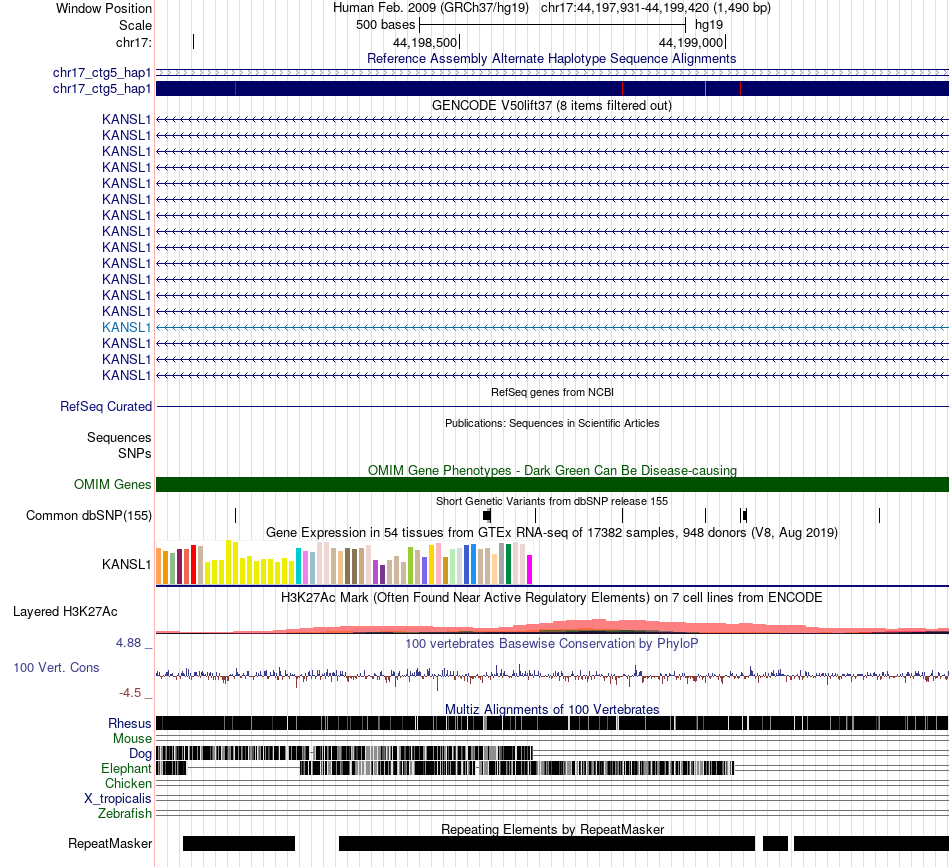Select the light-blue highlighted KANSL1 transcript label
The height and width of the screenshot is (867, 950).
click(x=126, y=328)
